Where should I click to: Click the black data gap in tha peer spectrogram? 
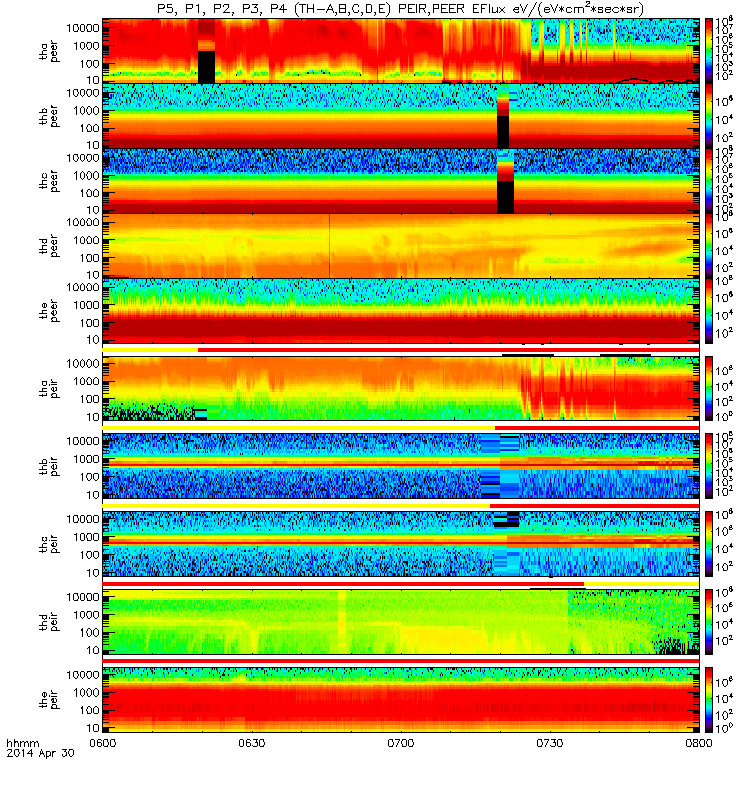coord(206,67)
